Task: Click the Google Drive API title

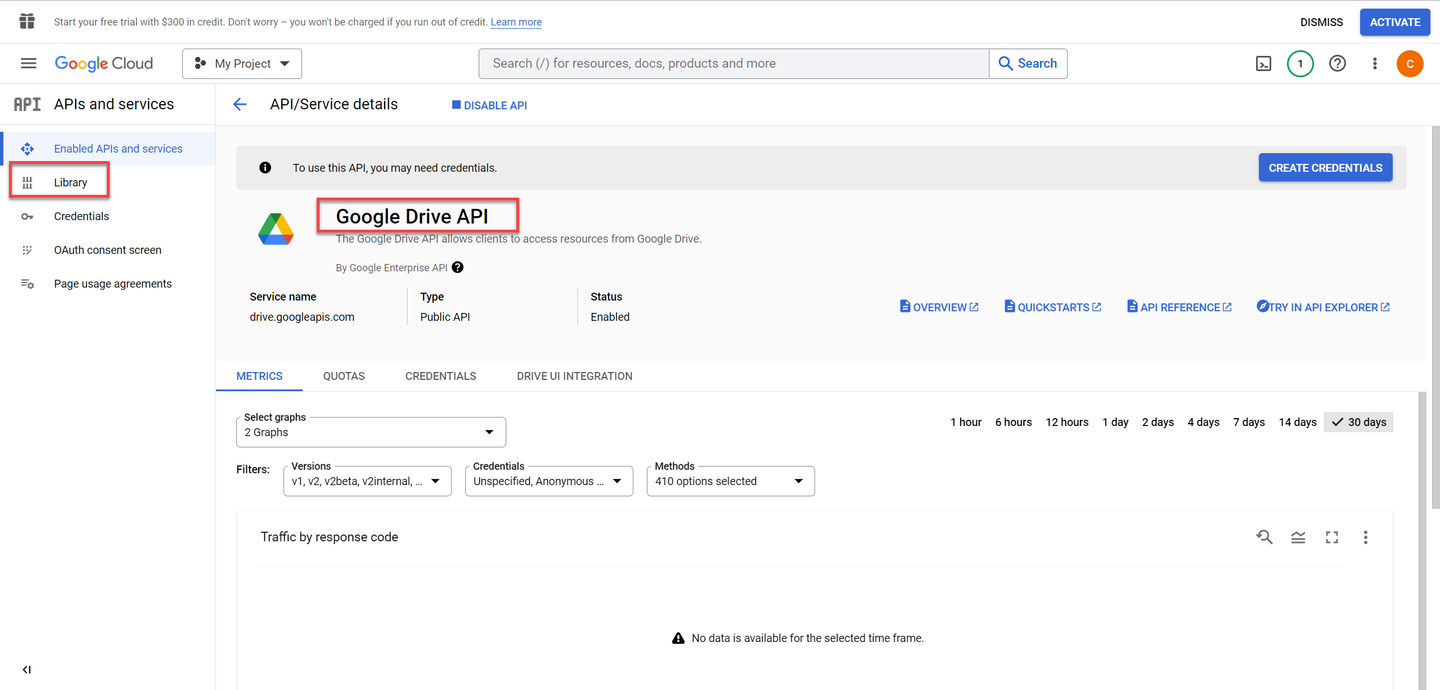Action: pos(412,216)
